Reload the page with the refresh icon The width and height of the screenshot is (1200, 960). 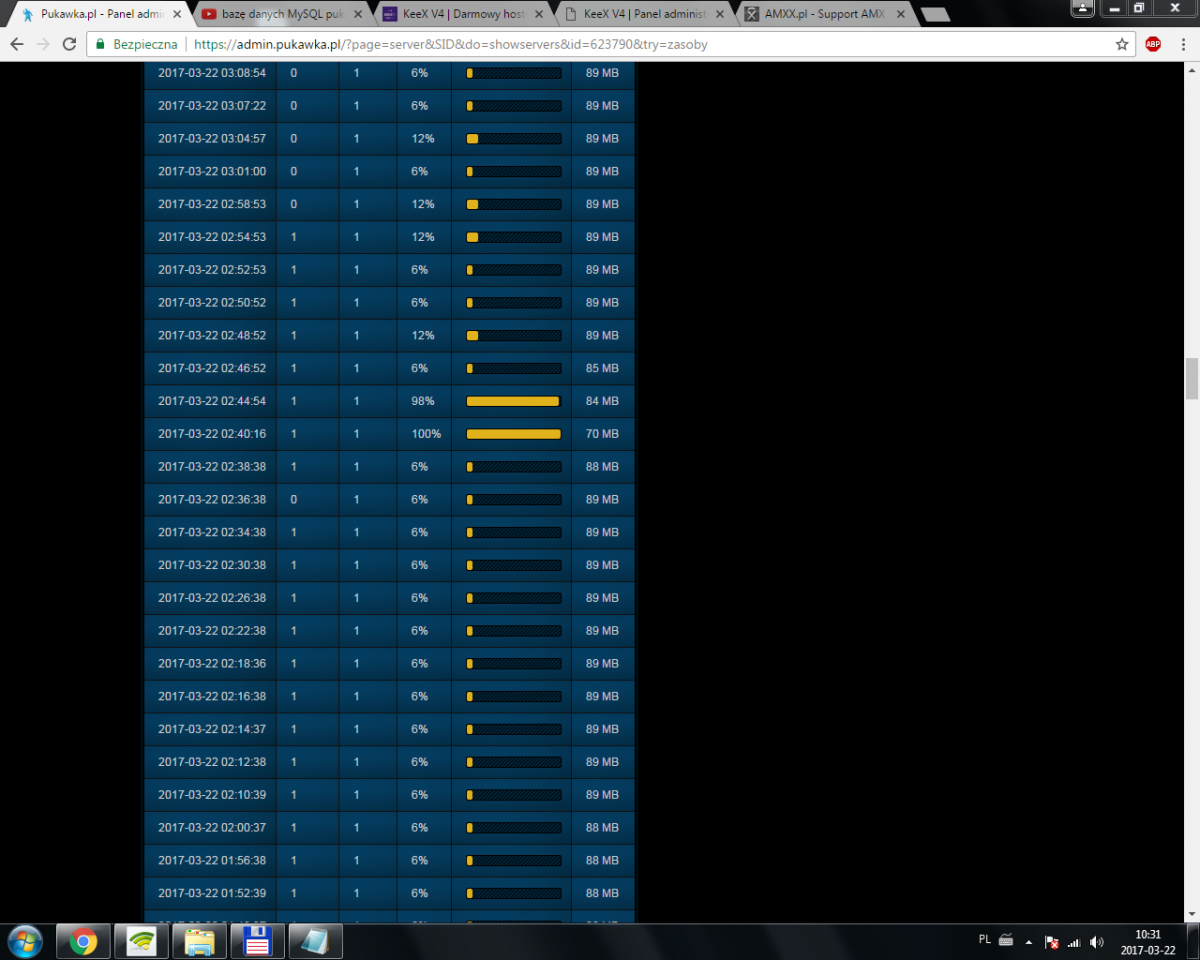coord(69,45)
